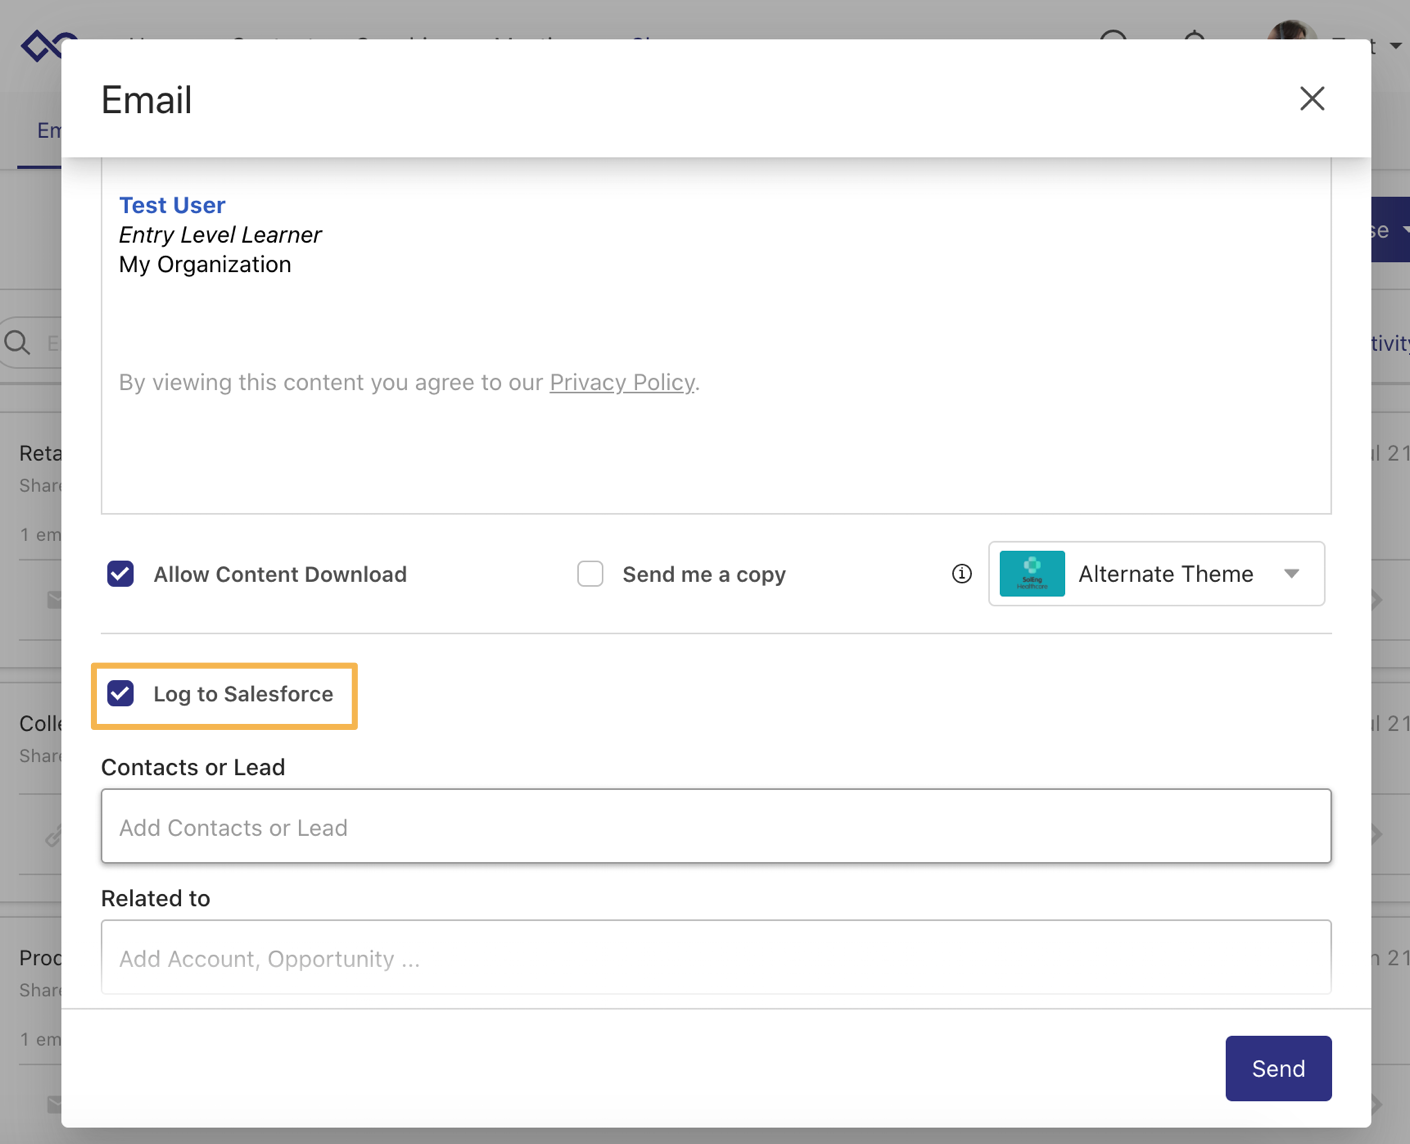Click the magnifying glass search icon in the header
This screenshot has height=1144, width=1410.
pos(1113,41)
